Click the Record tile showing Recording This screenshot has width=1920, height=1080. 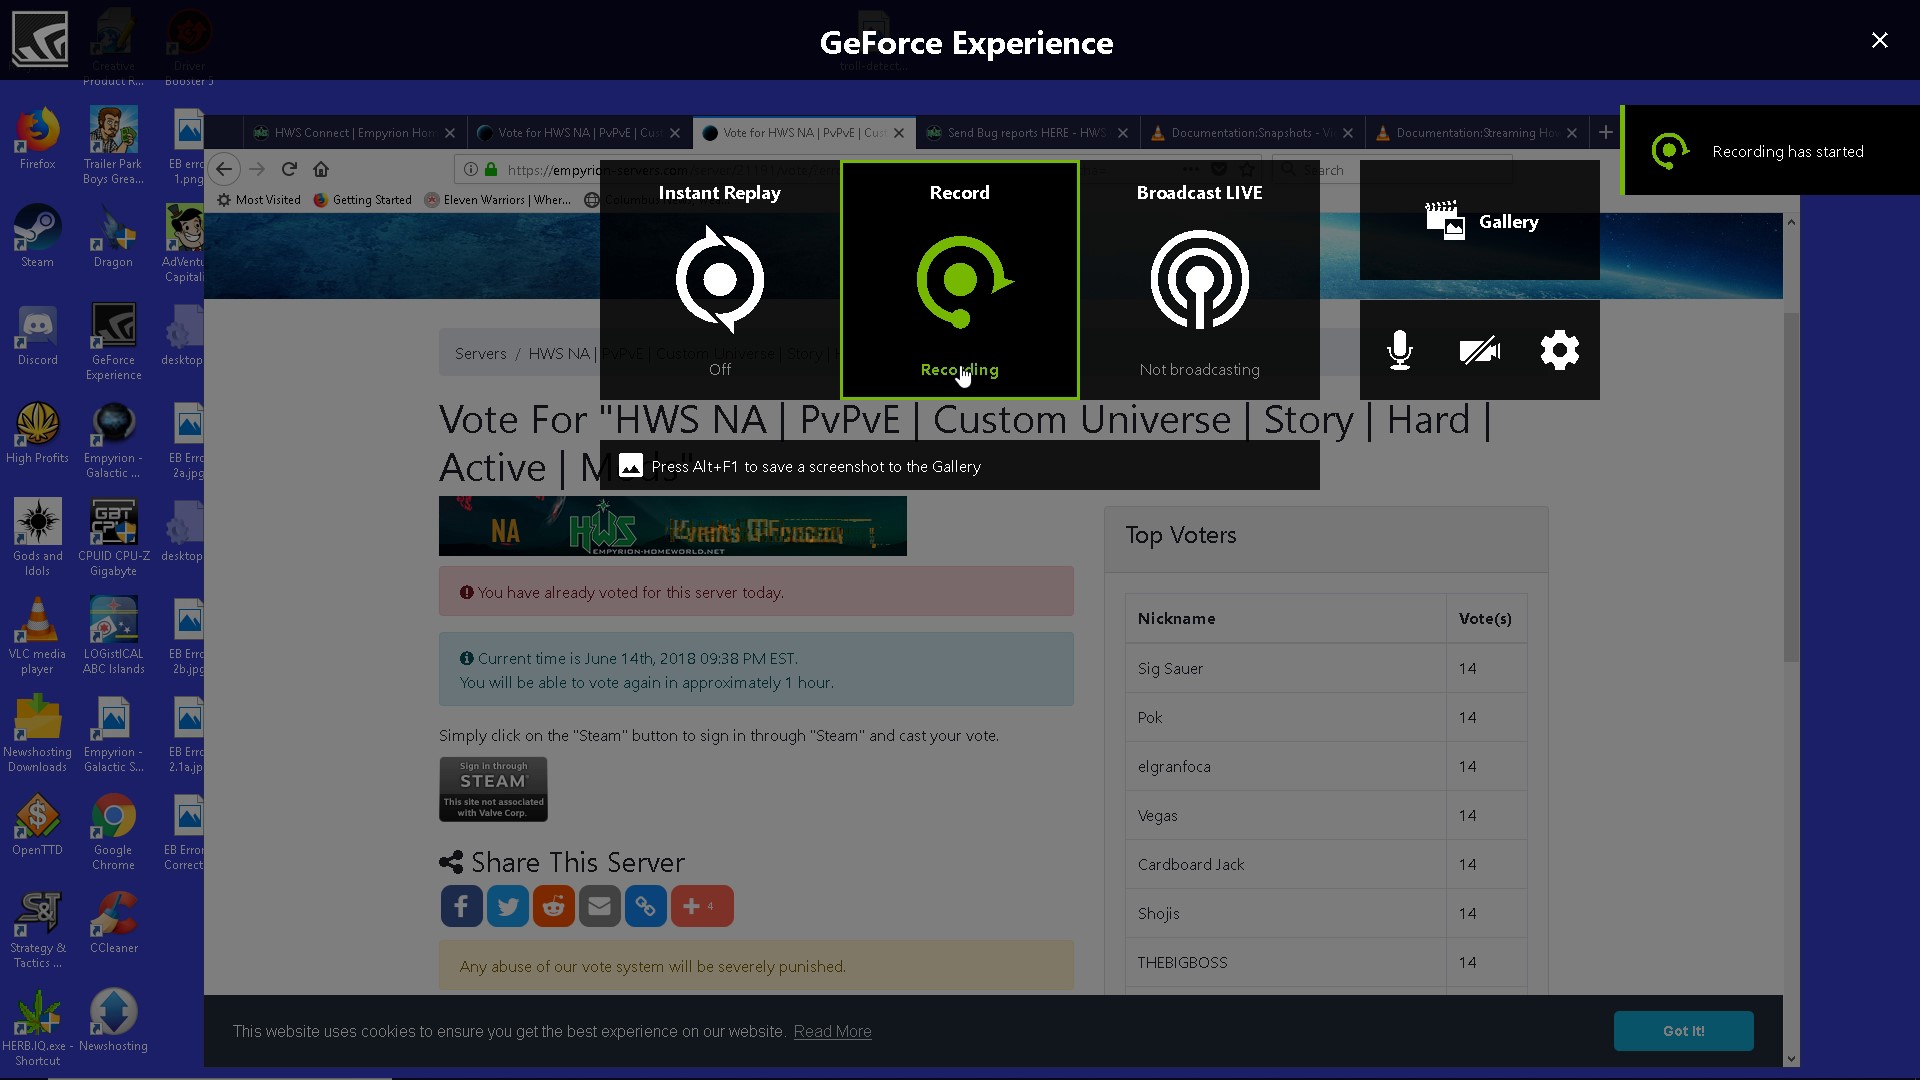pos(960,280)
